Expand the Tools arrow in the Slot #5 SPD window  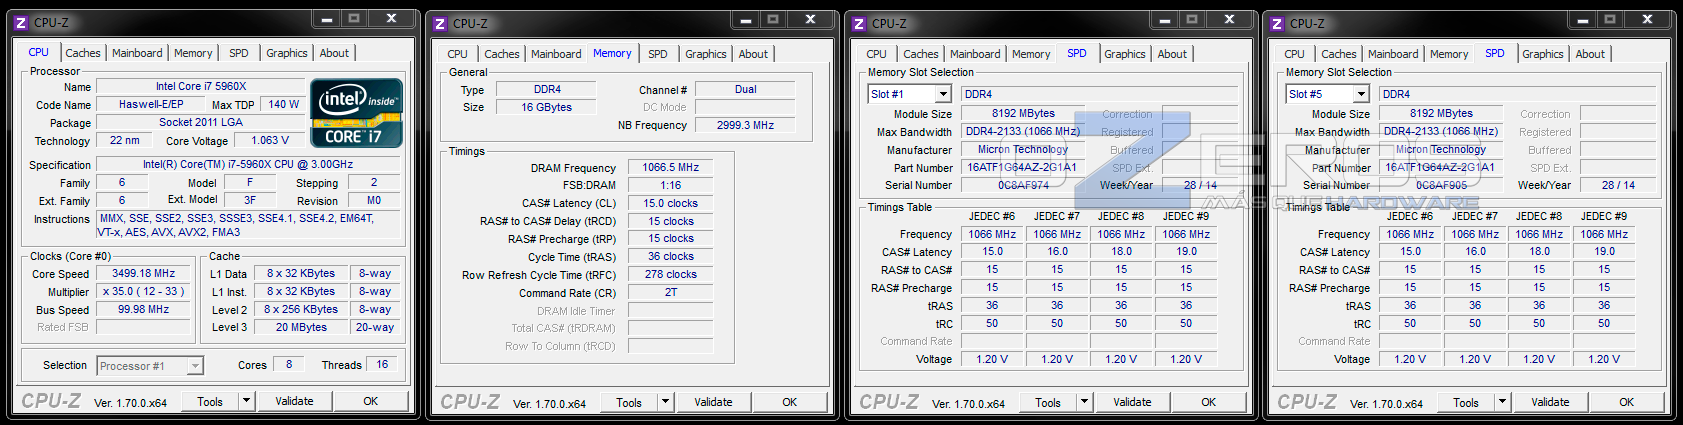pos(1502,402)
